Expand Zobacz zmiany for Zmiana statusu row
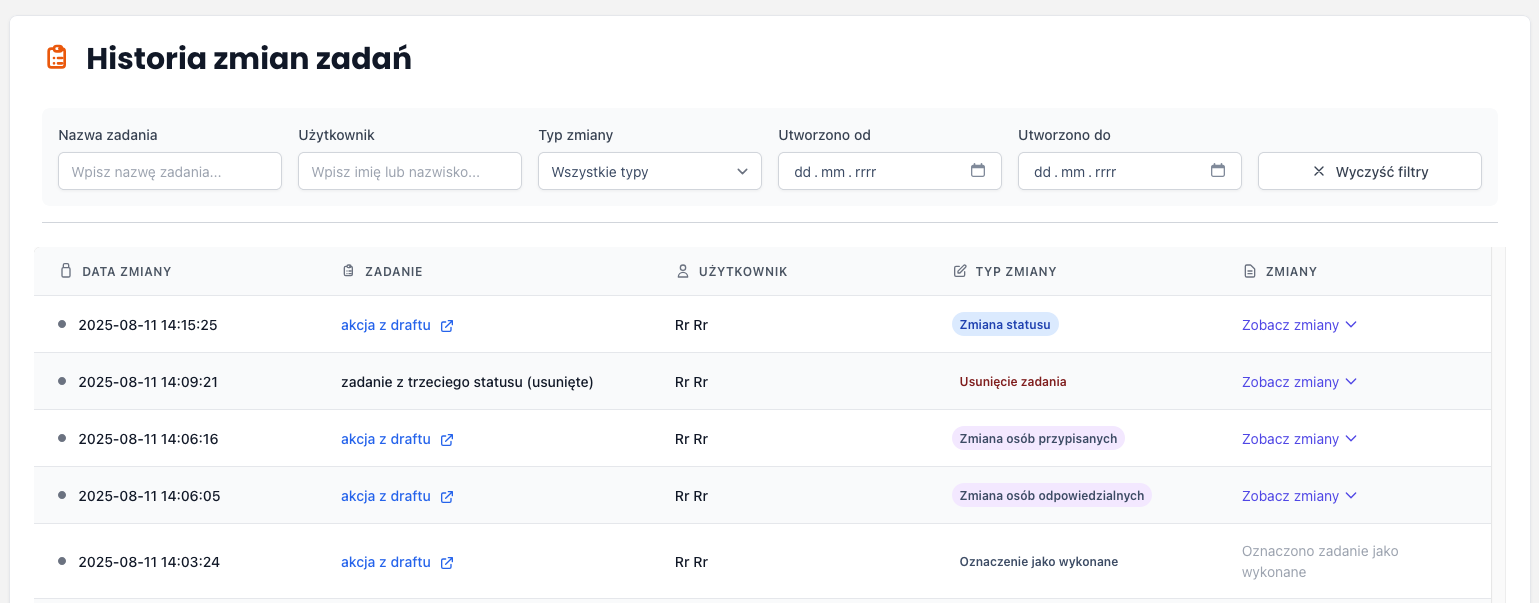The height and width of the screenshot is (603, 1539). click(1298, 325)
